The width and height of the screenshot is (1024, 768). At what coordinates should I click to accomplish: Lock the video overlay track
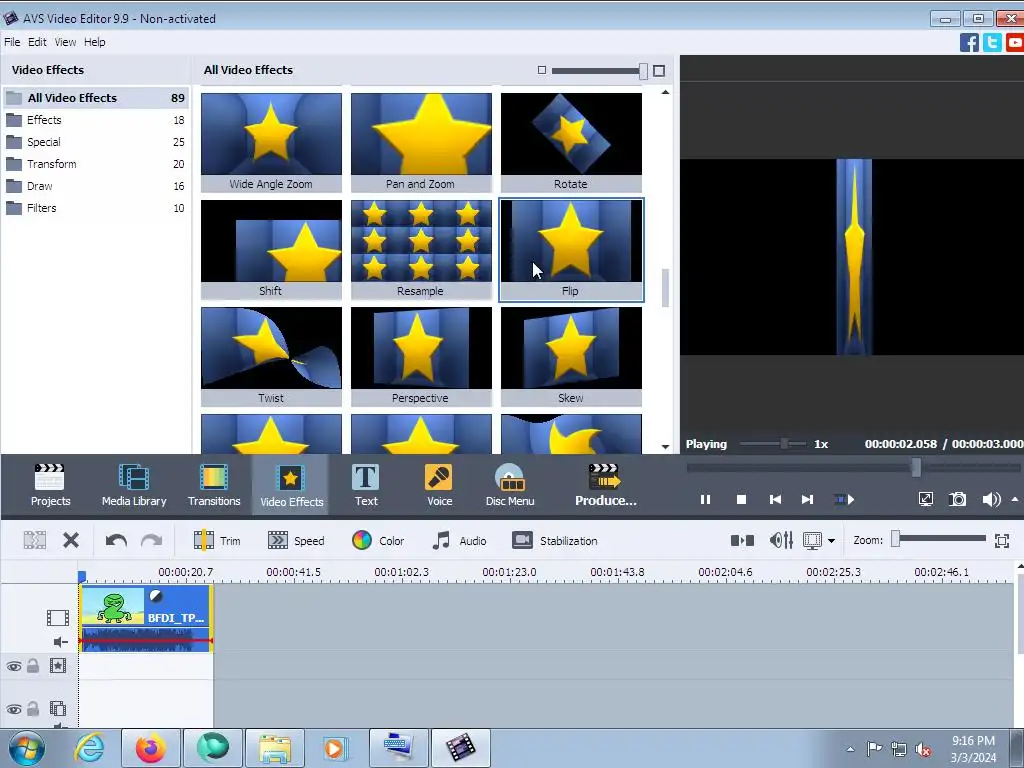tap(33, 709)
